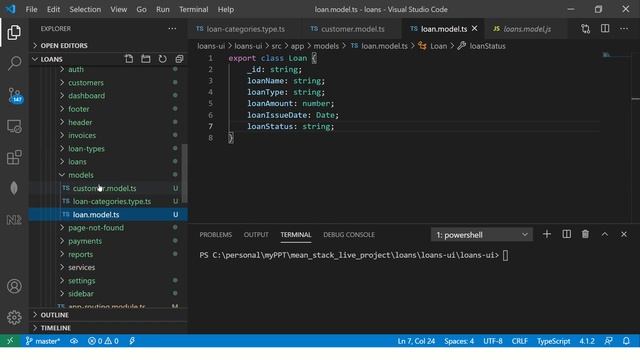This screenshot has width=640, height=360.
Task: Show the Problems panel tab
Action: [216, 235]
